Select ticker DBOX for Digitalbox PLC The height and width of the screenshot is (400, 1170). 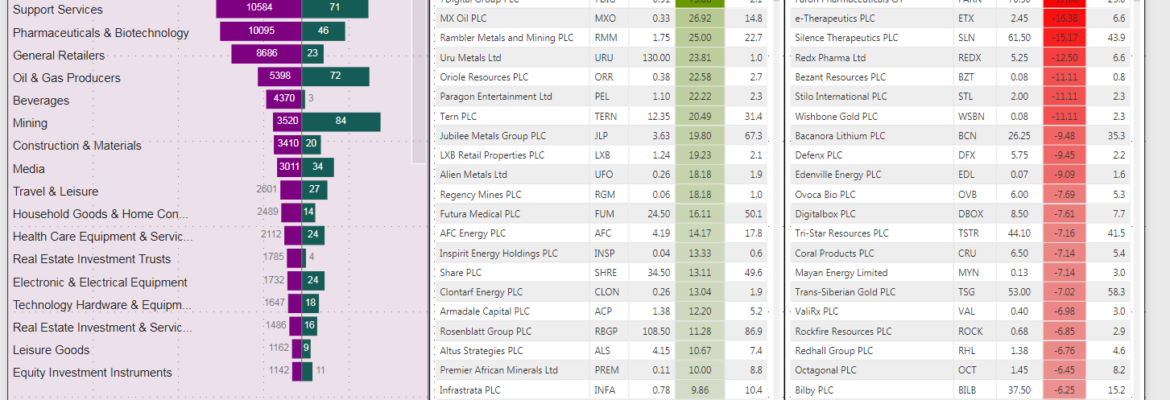click(970, 214)
